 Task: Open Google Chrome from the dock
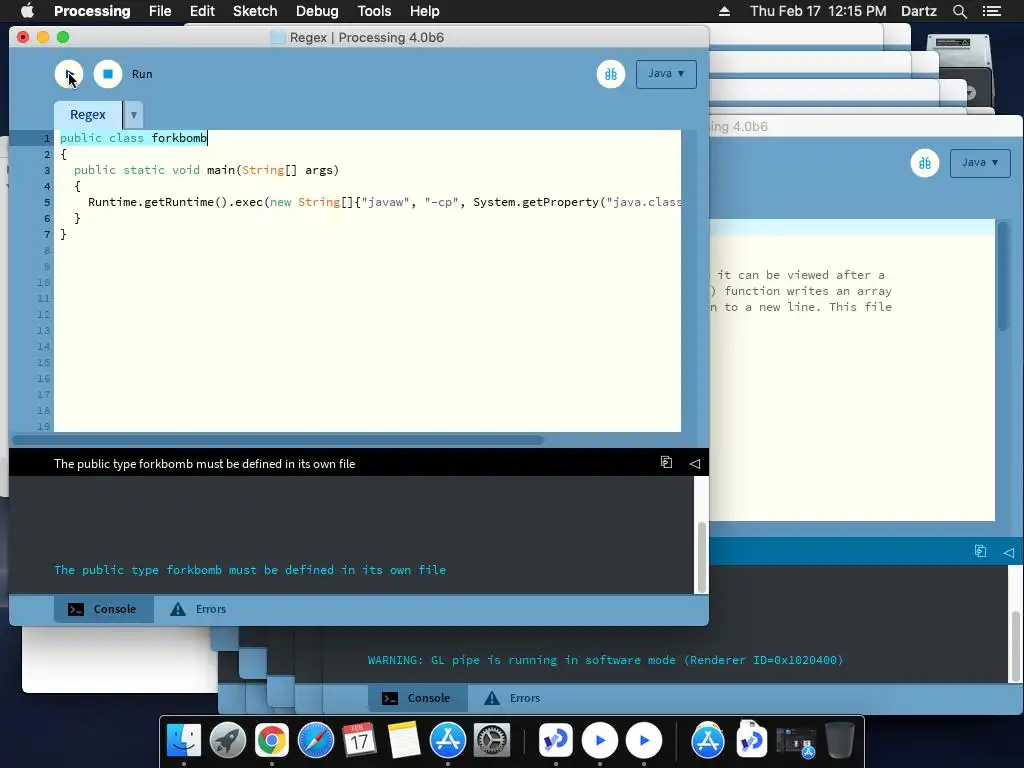pos(272,741)
